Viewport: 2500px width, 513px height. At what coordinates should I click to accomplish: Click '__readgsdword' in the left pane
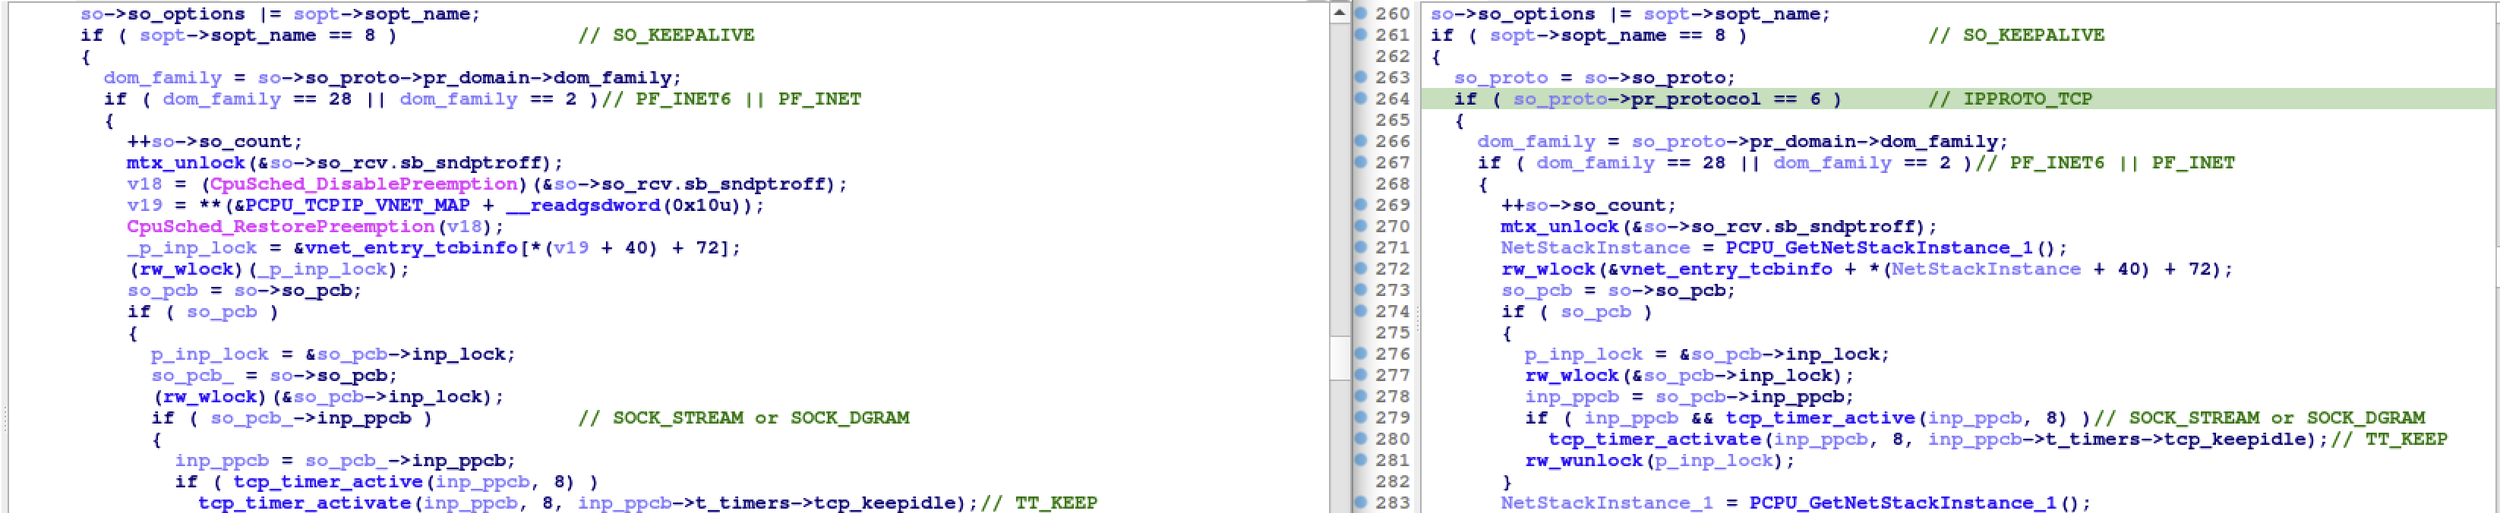click(x=583, y=205)
